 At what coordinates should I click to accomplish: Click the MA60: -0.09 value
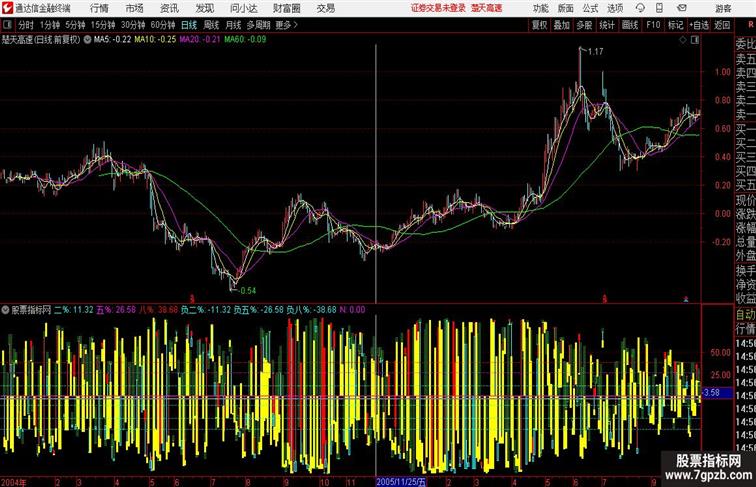tap(245, 40)
